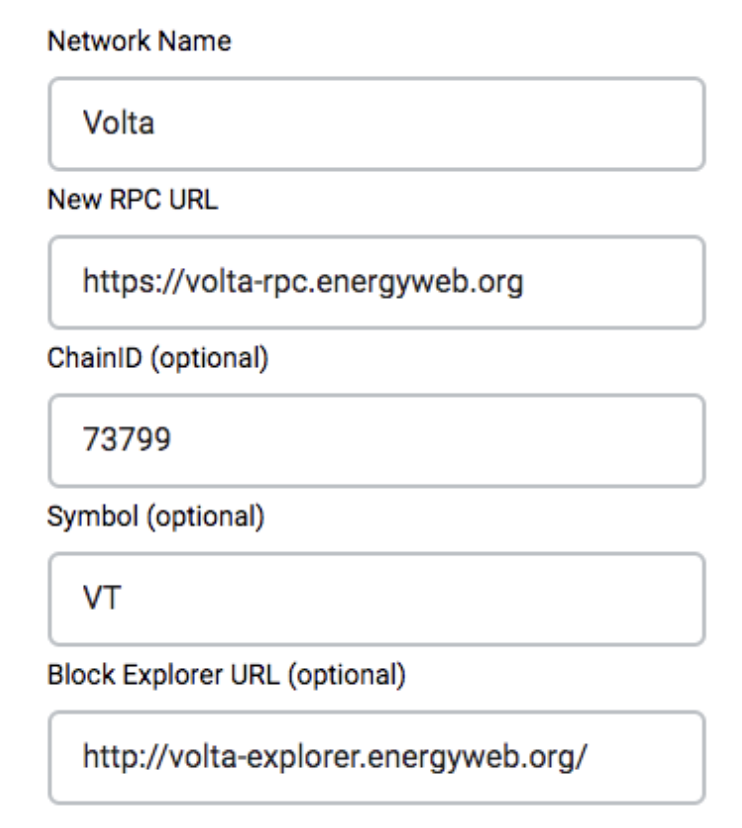Click the "ChainID" label word
This screenshot has width=742, height=828.
[85, 359]
